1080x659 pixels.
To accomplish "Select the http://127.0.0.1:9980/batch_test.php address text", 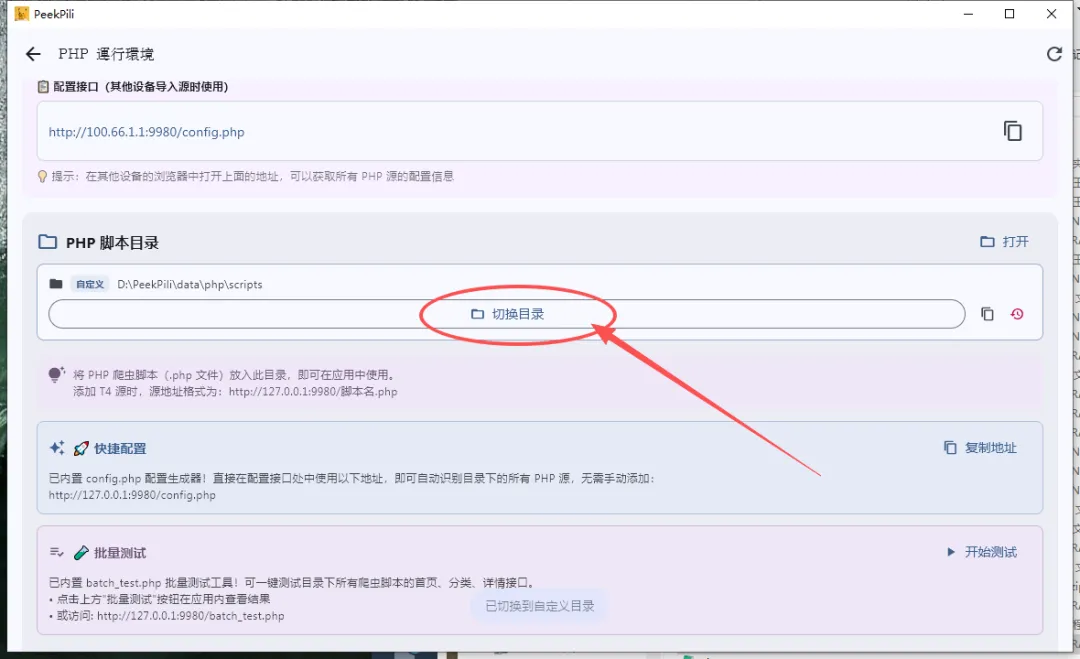I will [191, 616].
